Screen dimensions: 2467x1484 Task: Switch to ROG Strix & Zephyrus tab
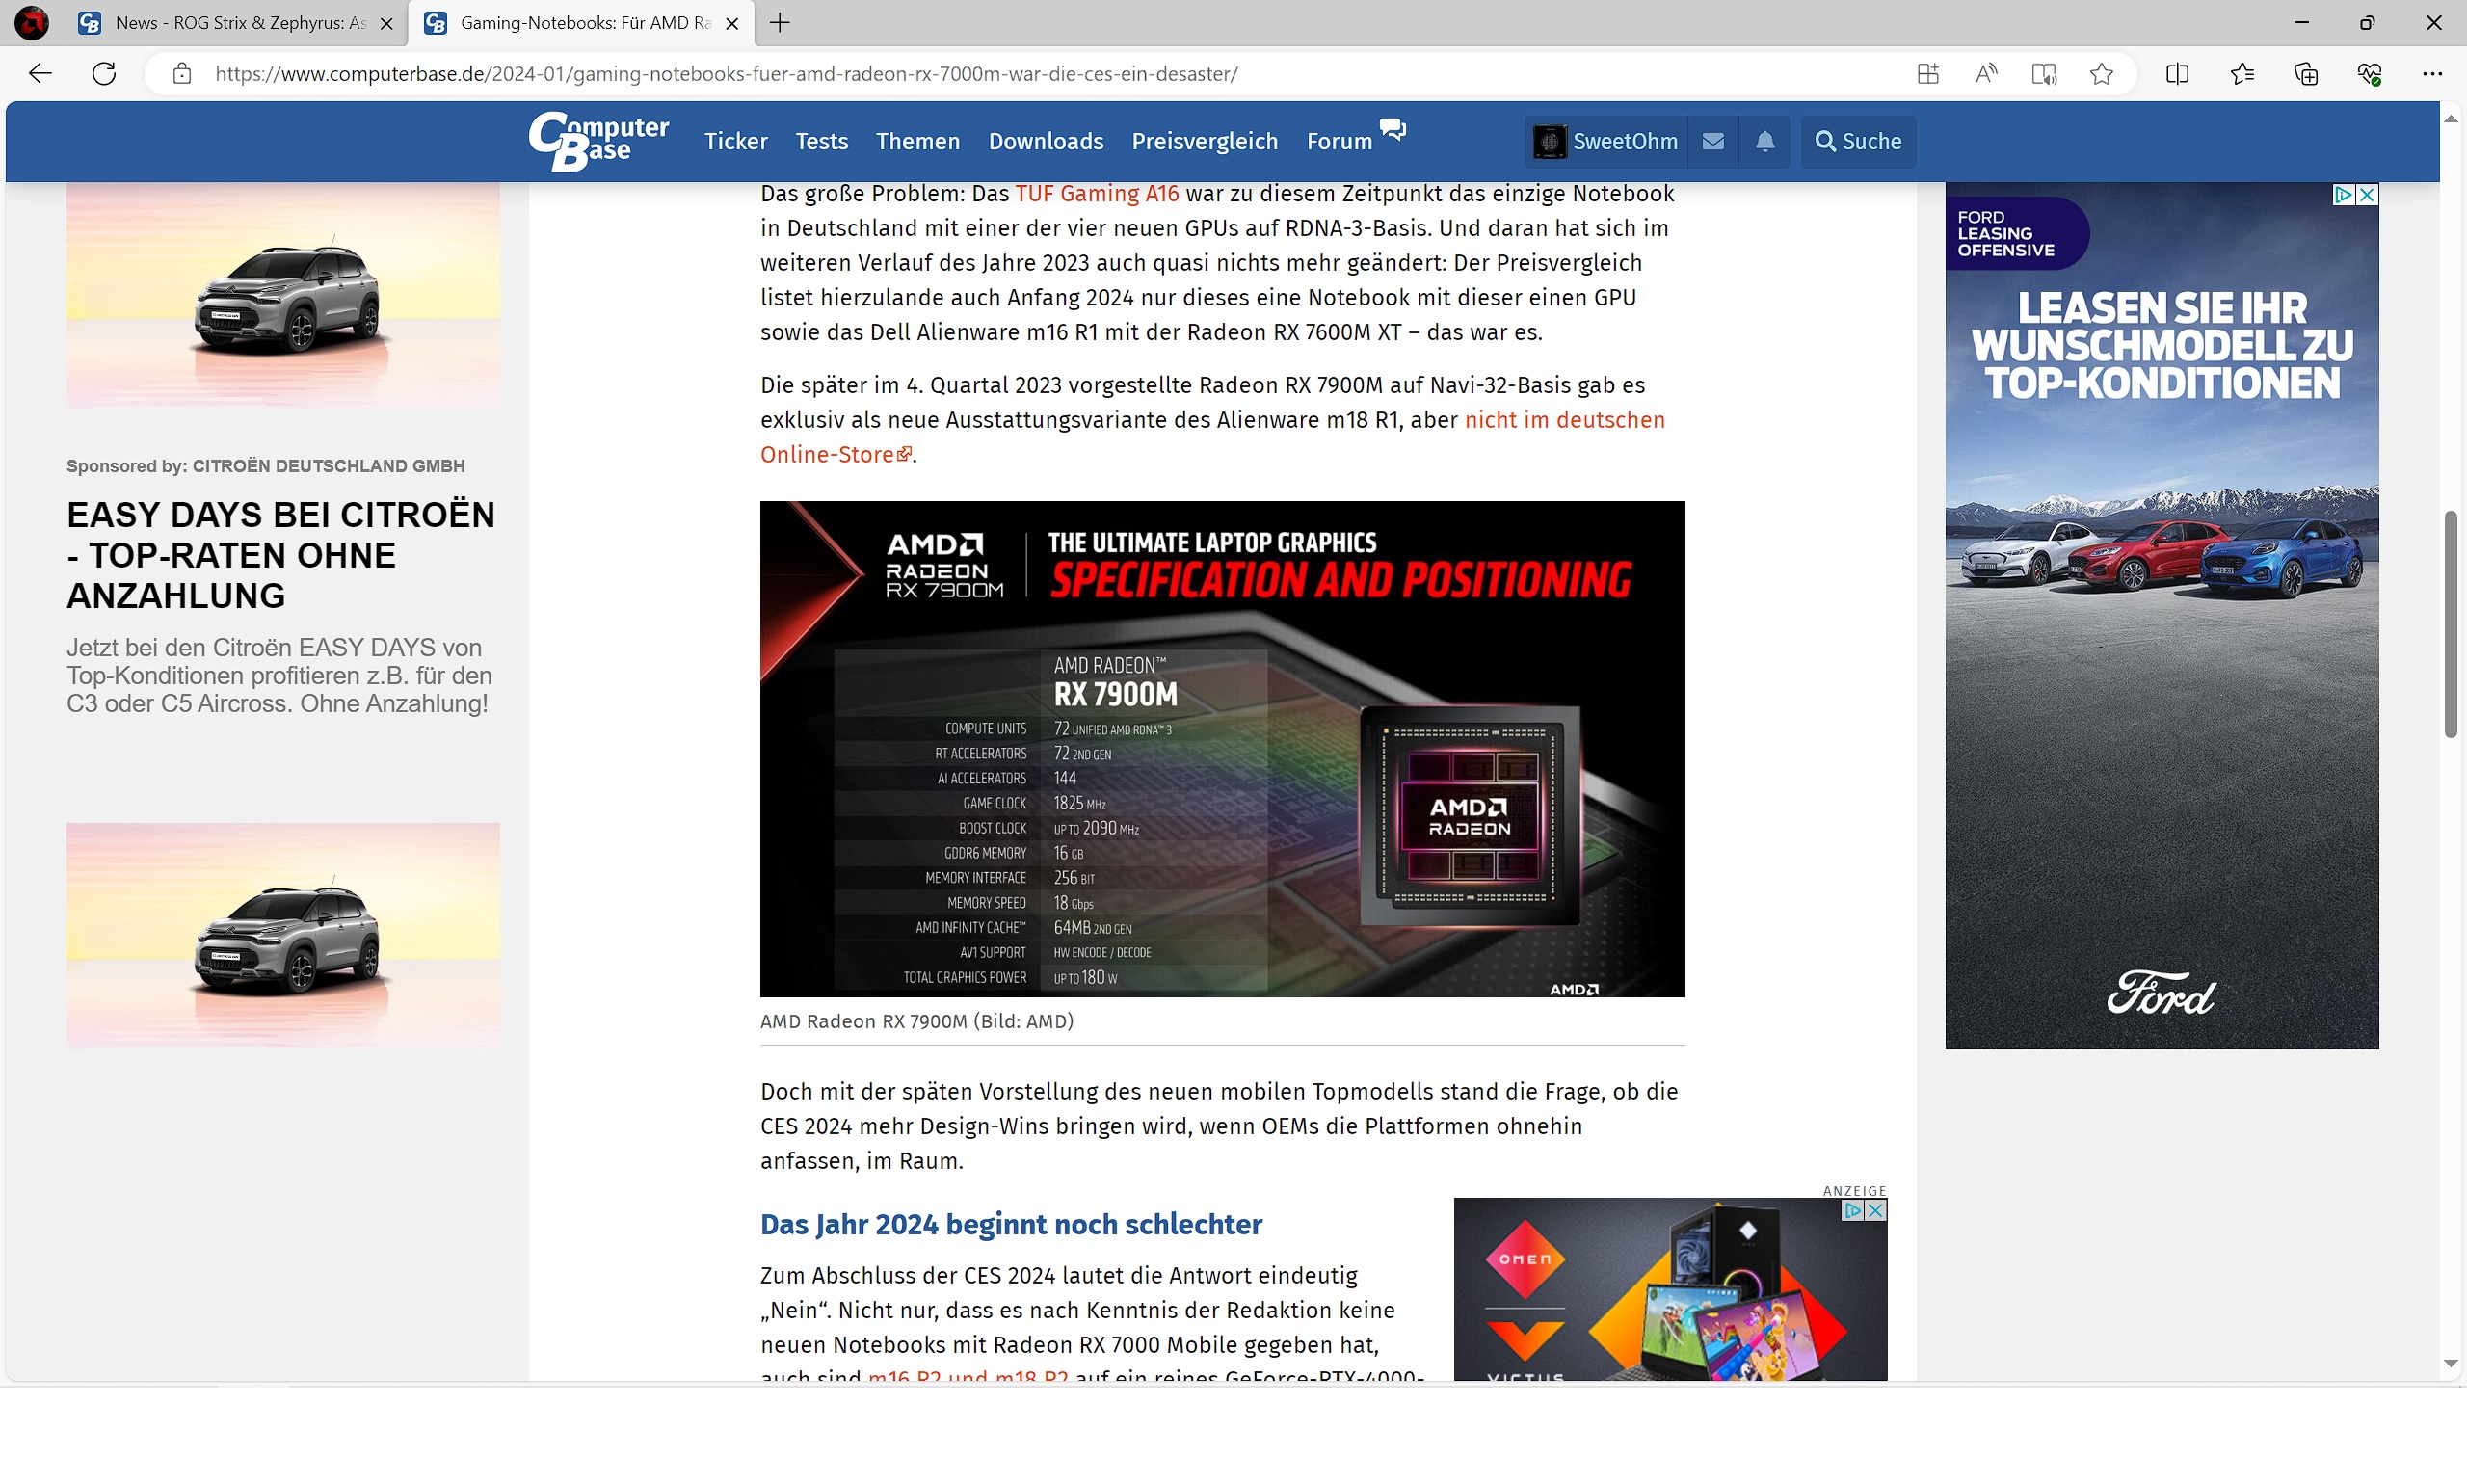(x=240, y=22)
